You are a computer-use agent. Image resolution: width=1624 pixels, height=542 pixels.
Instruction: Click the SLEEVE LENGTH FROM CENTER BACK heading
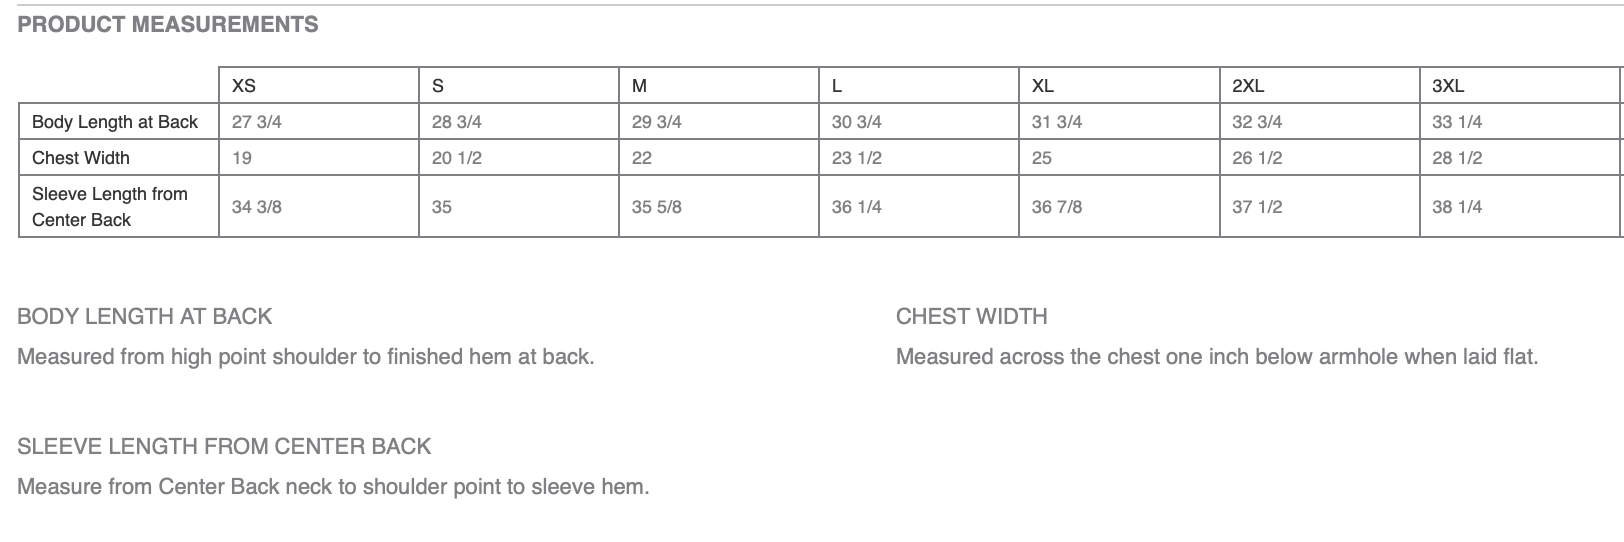pyautogui.click(x=224, y=447)
